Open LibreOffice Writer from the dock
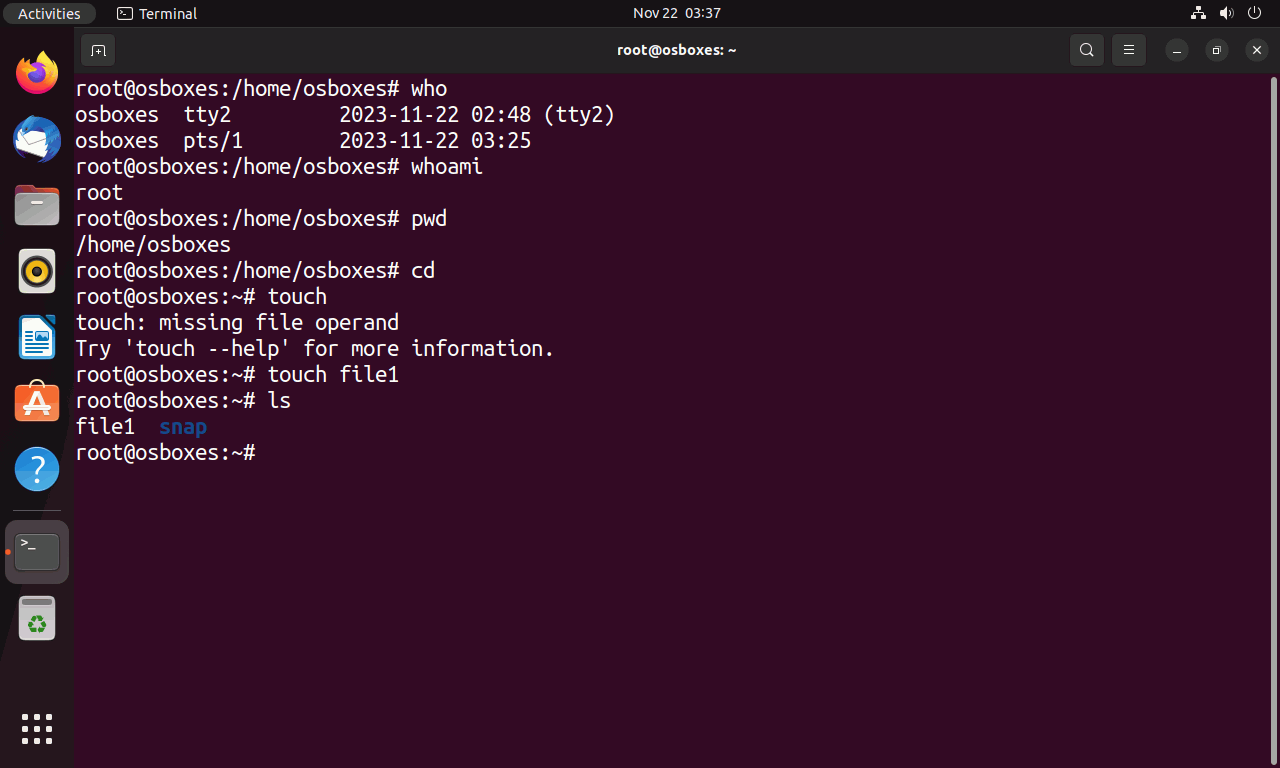 [x=37, y=337]
